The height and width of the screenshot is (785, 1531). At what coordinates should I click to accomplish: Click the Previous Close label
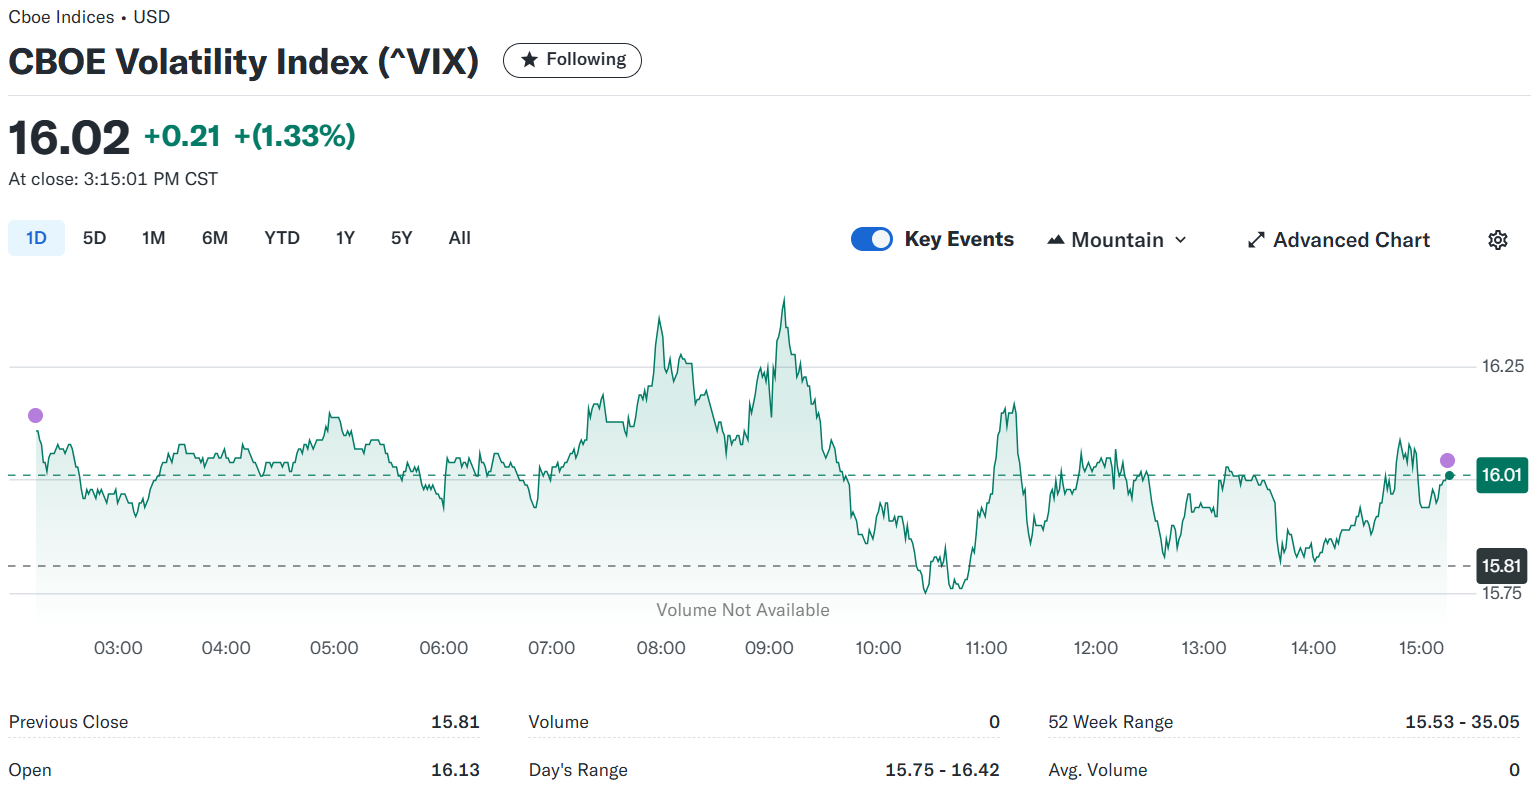pos(68,722)
